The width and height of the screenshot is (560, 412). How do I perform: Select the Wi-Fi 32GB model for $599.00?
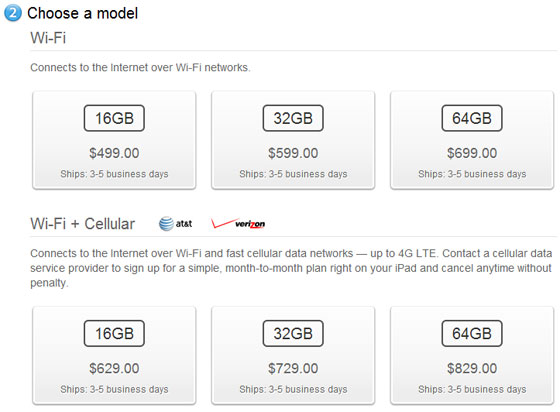click(293, 140)
